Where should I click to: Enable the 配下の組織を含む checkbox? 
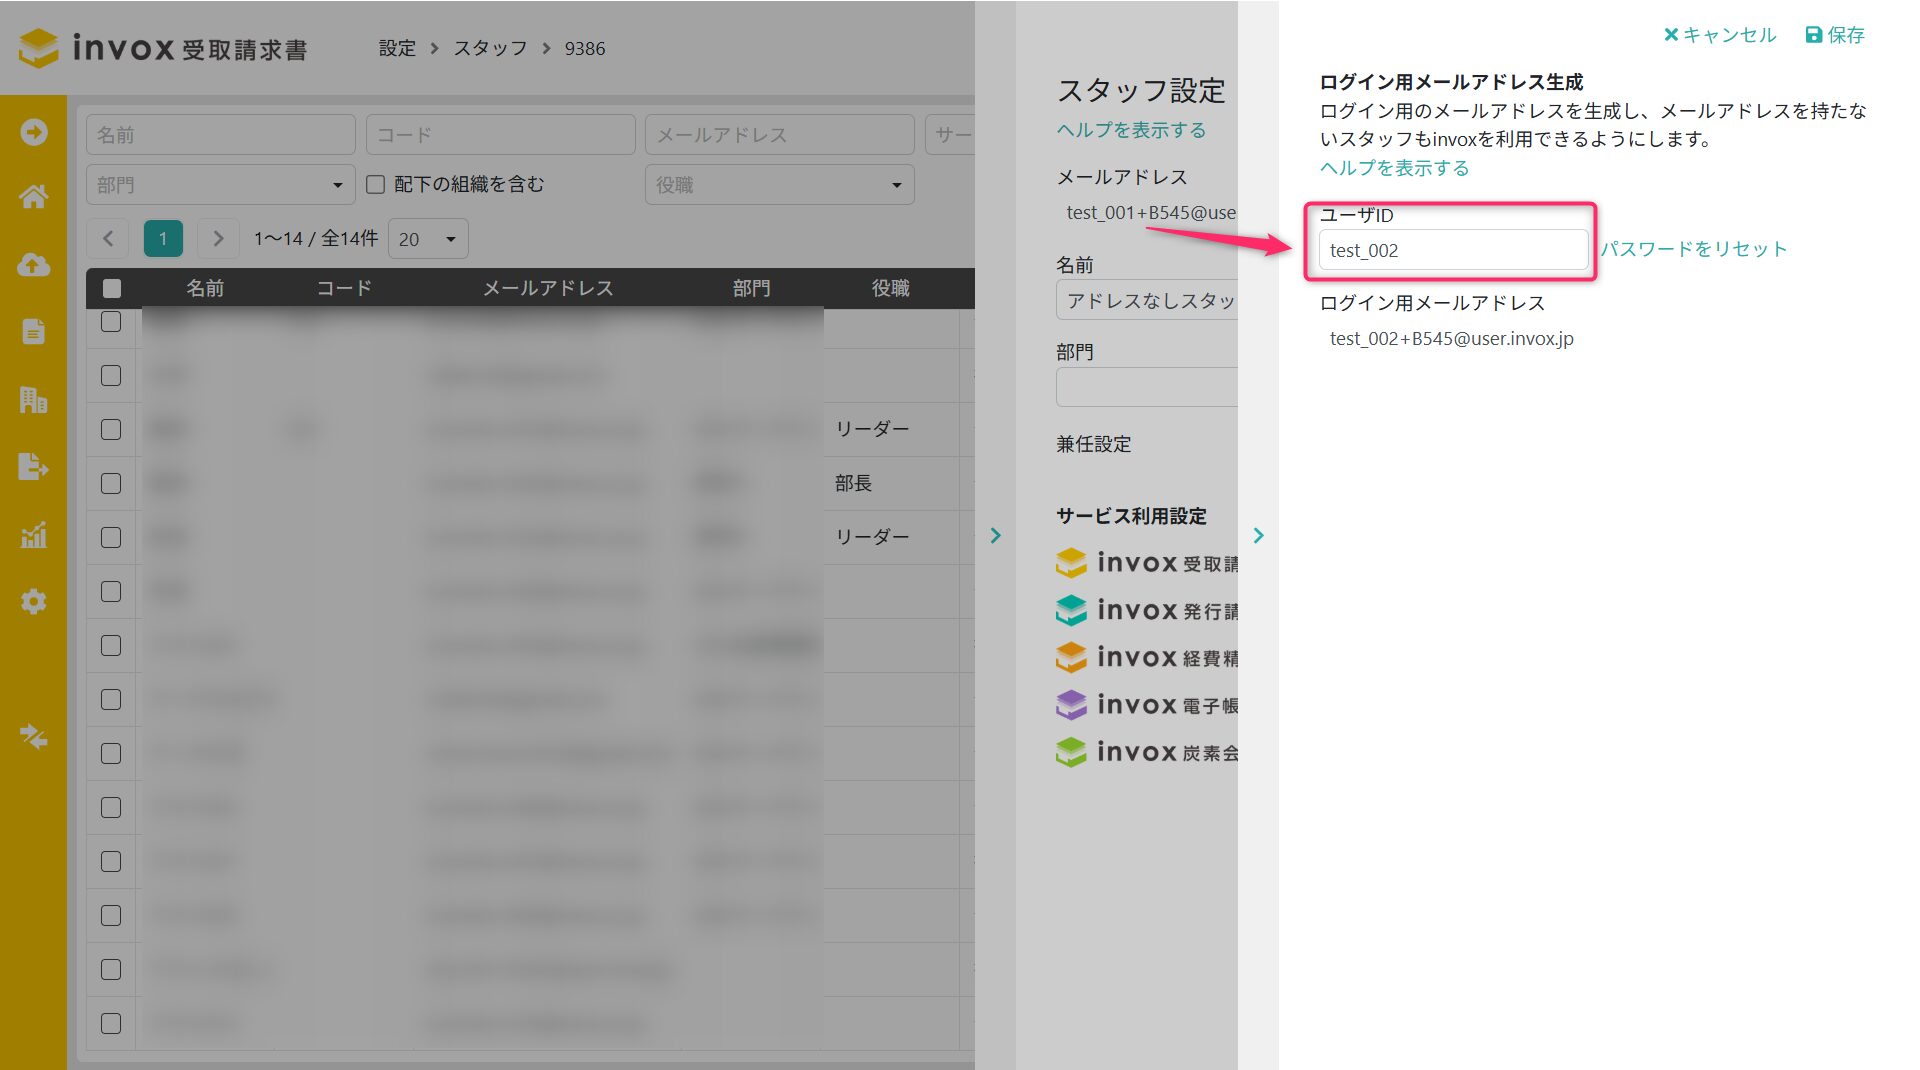(x=376, y=185)
